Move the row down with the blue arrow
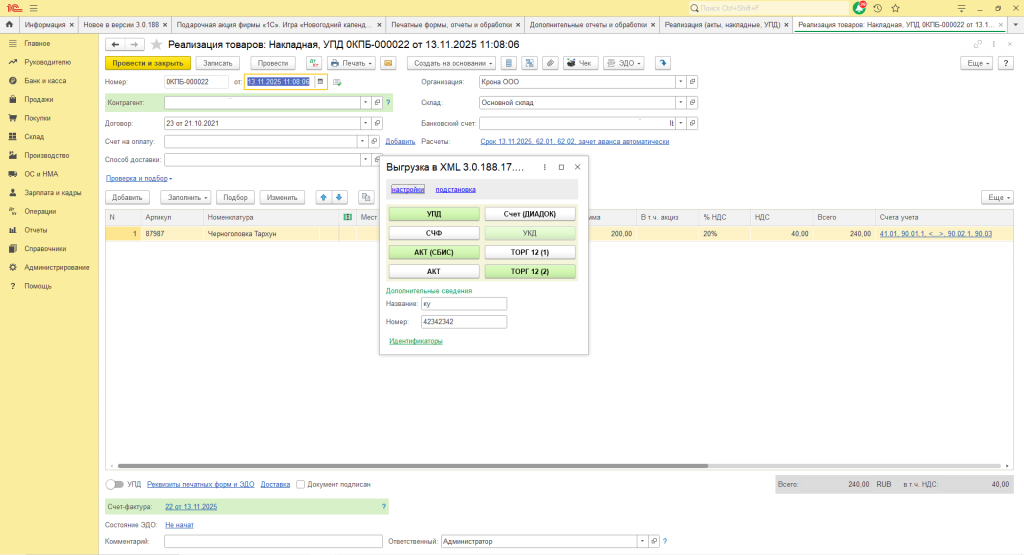This screenshot has width=1024, height=555. click(339, 197)
